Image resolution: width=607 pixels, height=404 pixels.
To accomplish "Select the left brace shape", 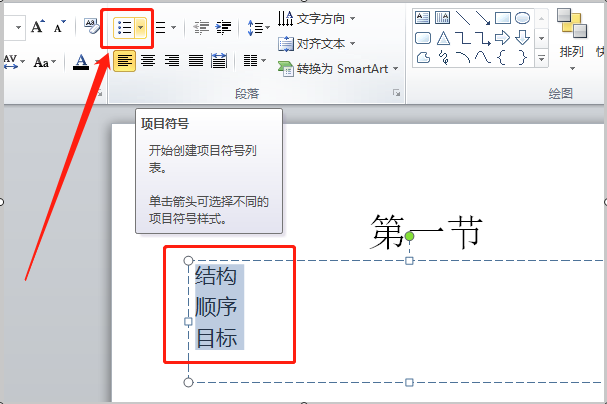I will 502,58.
